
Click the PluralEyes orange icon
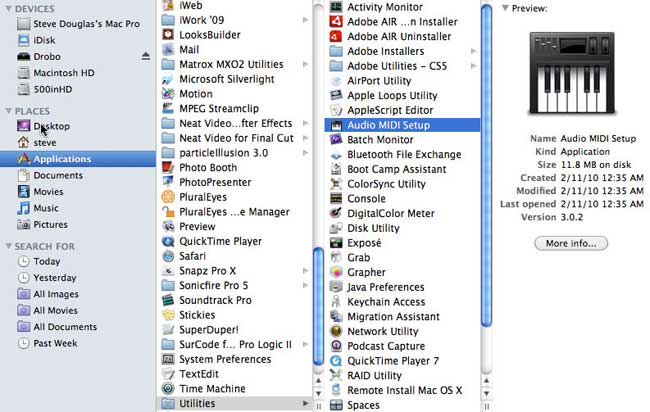(x=168, y=197)
